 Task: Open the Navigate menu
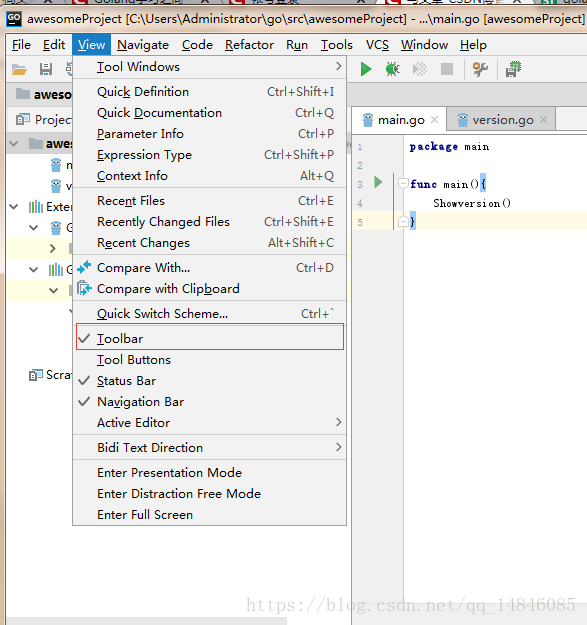point(143,45)
